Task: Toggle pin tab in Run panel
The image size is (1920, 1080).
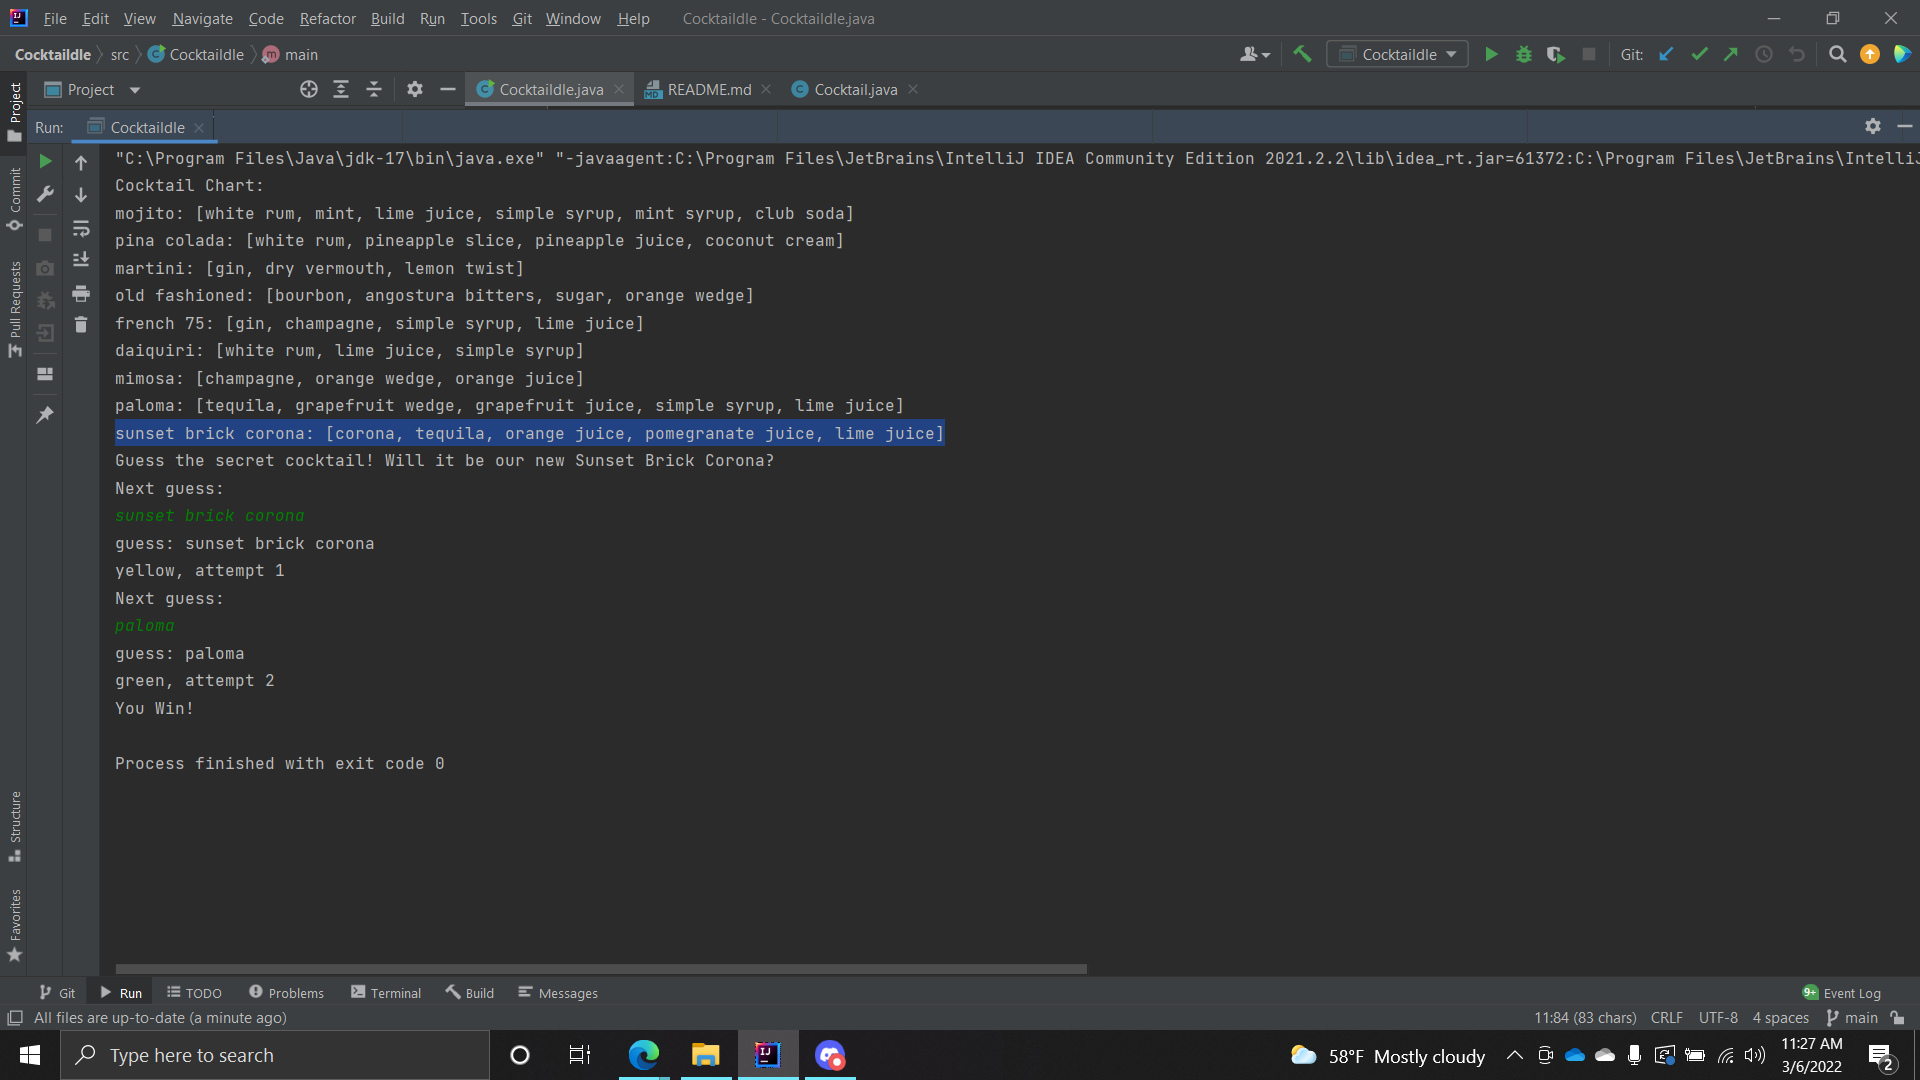Action: click(x=45, y=415)
